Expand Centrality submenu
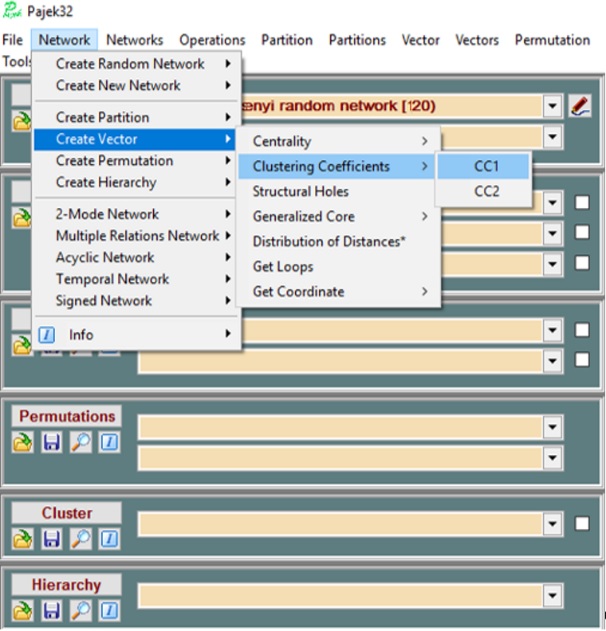The image size is (606, 631). click(338, 141)
